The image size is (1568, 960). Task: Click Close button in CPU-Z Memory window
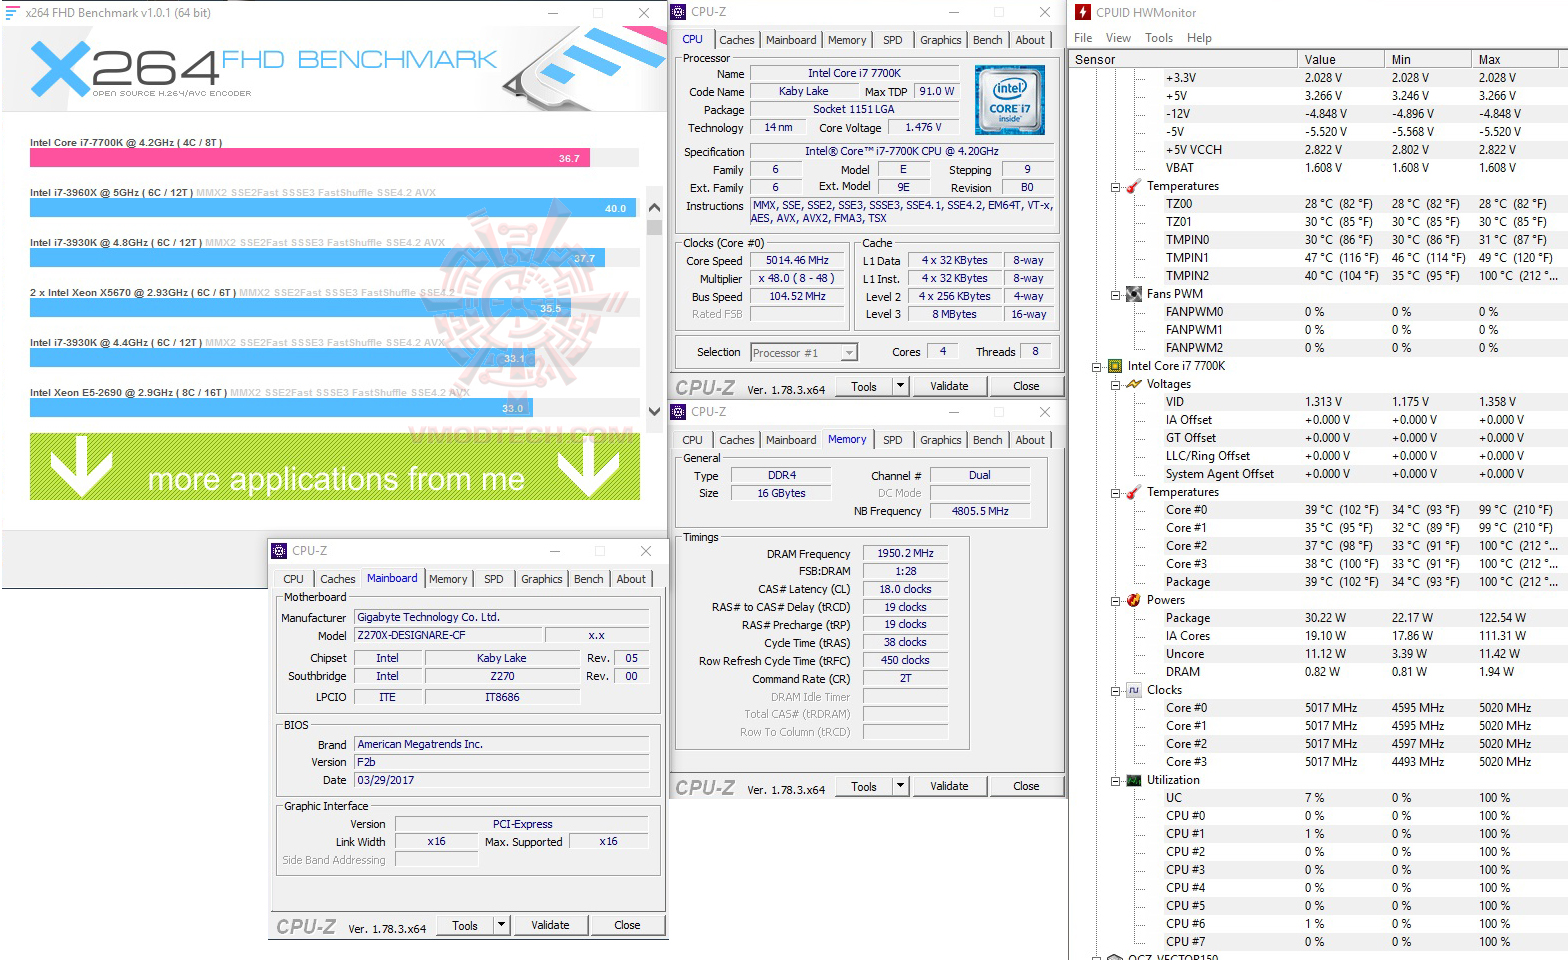click(1026, 786)
